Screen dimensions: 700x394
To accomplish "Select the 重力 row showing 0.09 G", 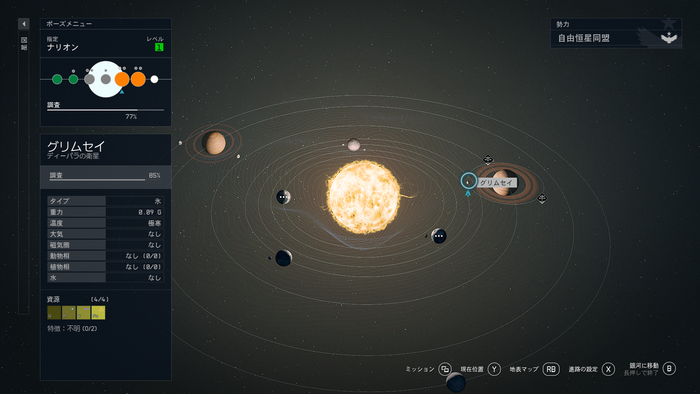I will pyautogui.click(x=105, y=212).
